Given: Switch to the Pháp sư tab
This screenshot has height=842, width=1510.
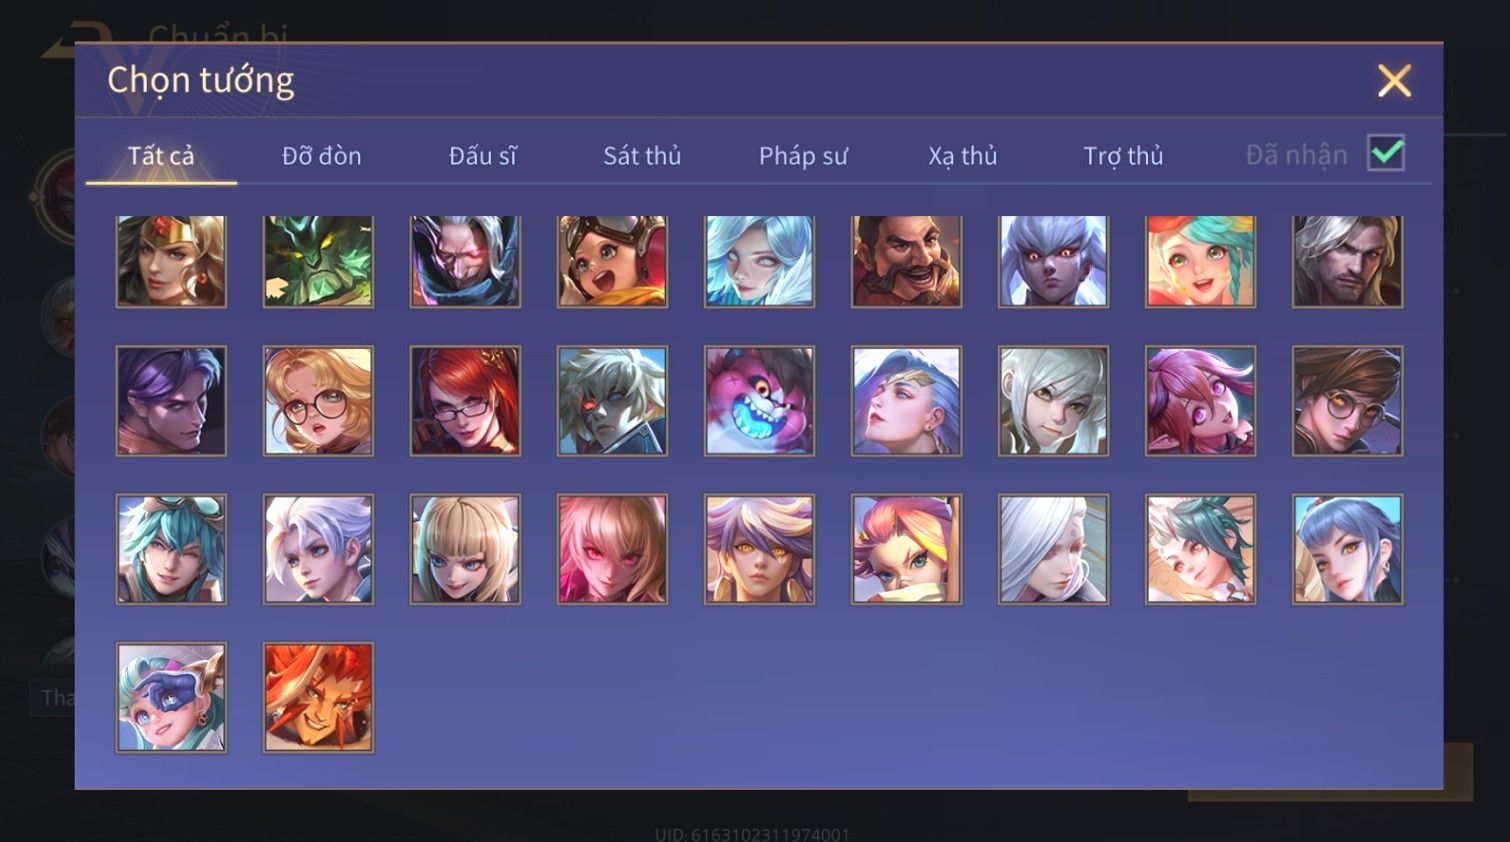Looking at the screenshot, I should tap(803, 156).
